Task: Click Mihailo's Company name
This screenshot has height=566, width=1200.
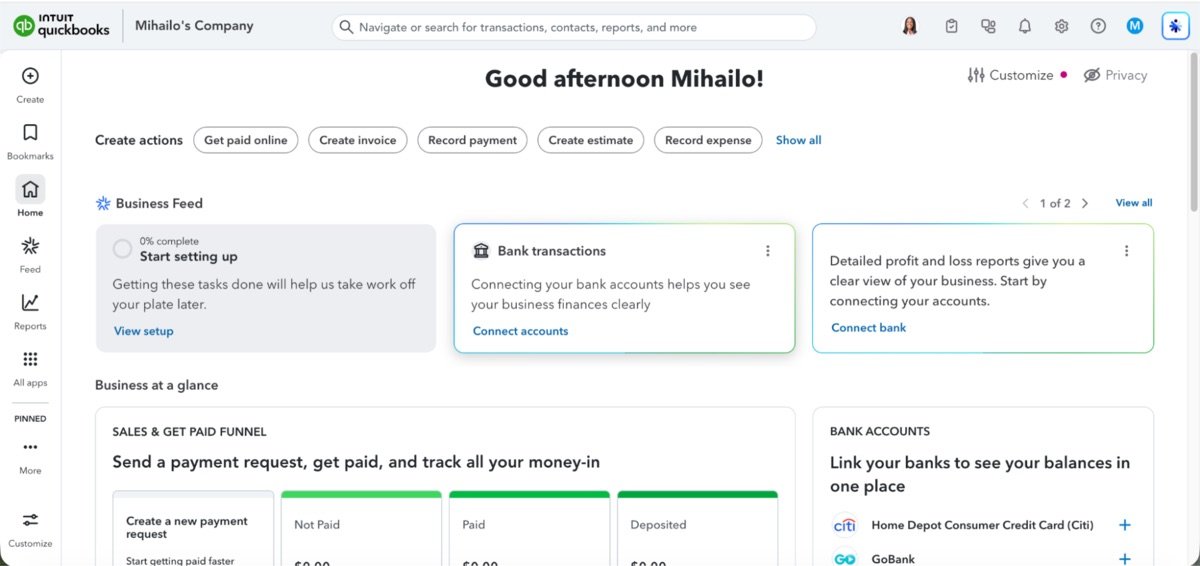Action: click(194, 26)
